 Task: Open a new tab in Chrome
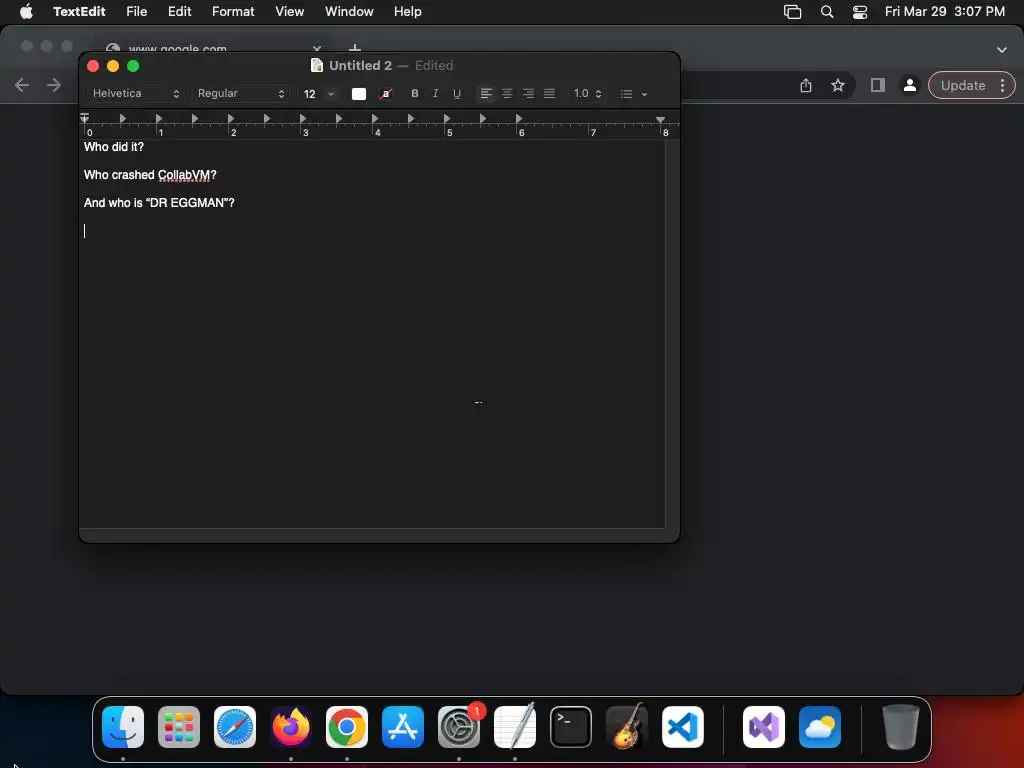355,48
